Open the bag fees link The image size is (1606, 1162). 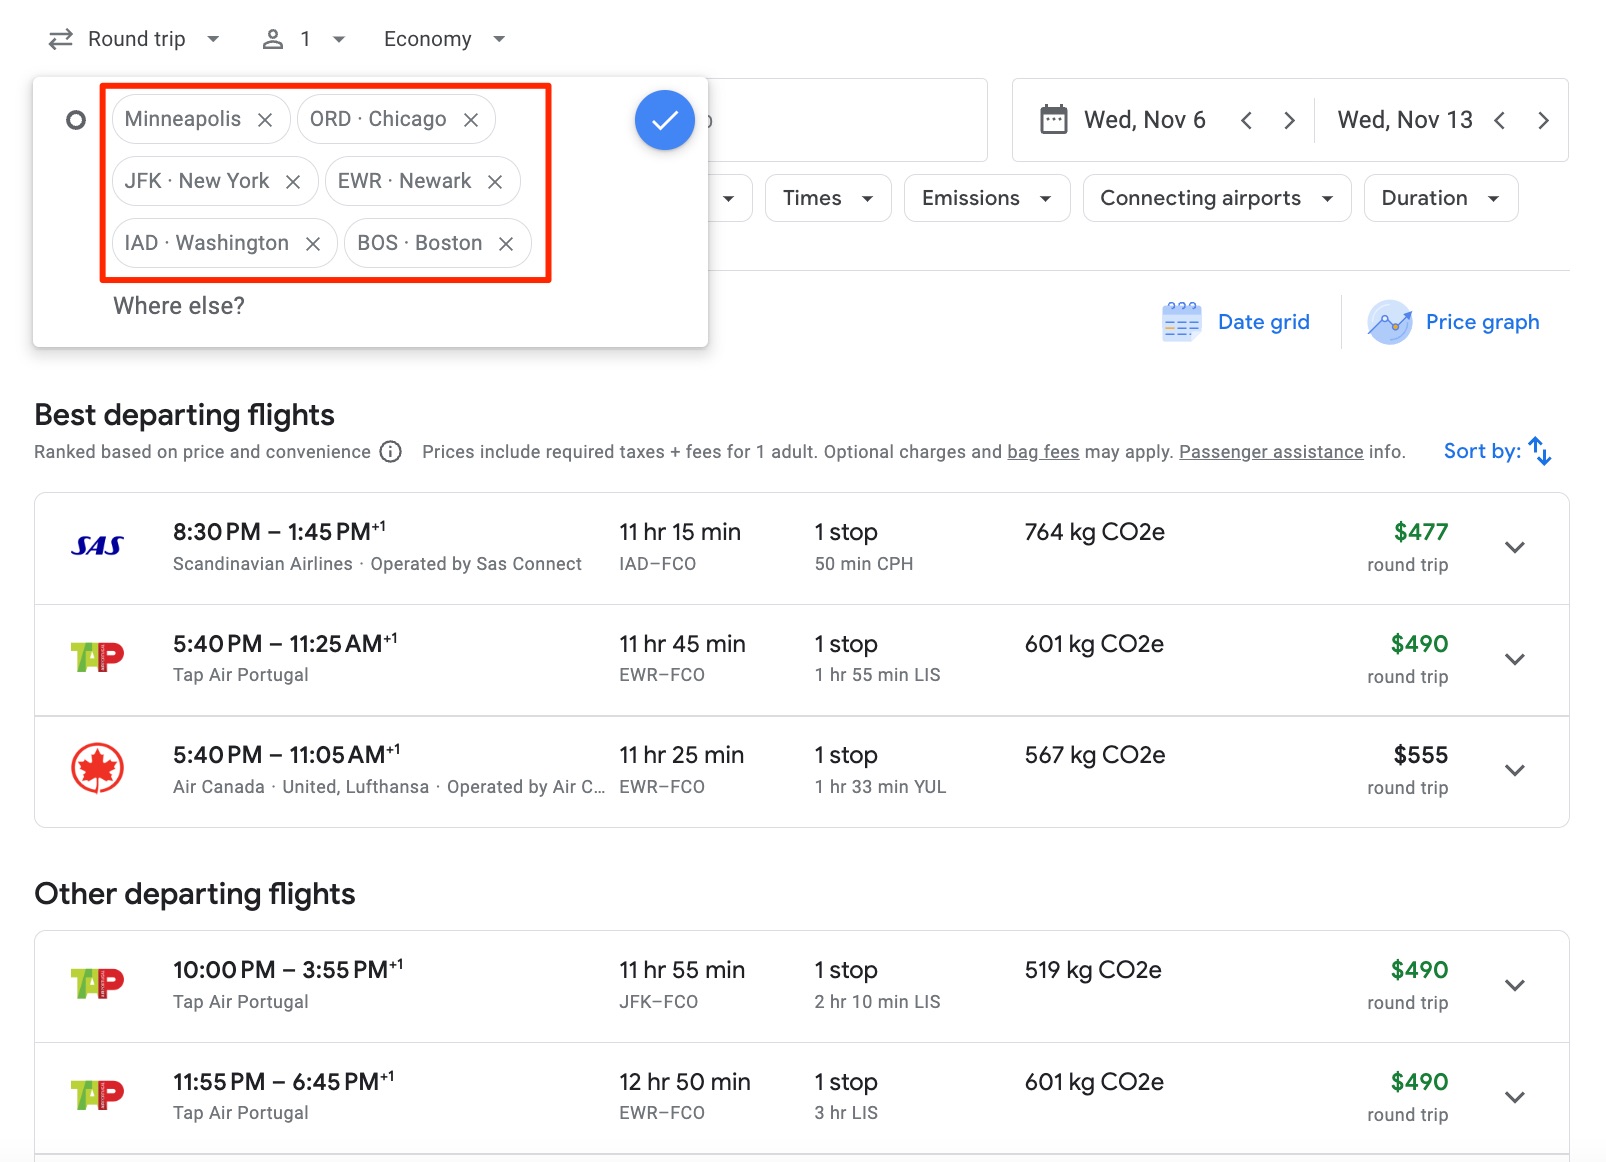coord(1042,451)
